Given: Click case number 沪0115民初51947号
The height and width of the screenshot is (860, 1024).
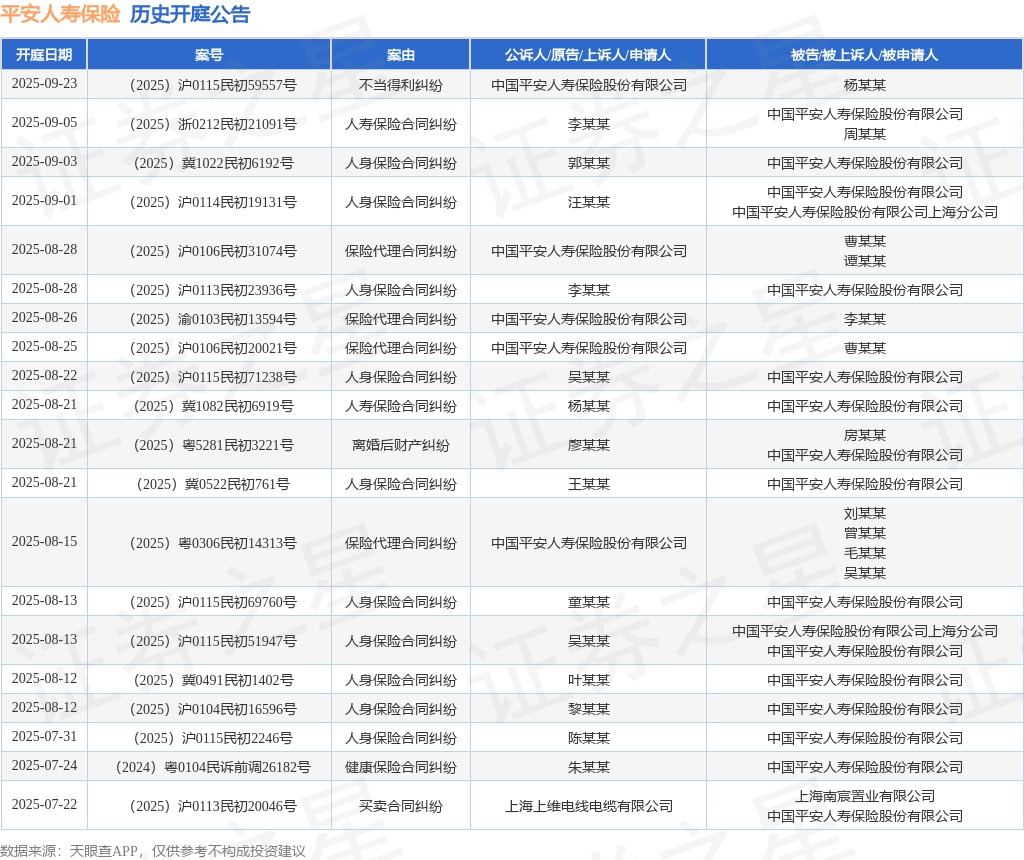Looking at the screenshot, I should pos(213,641).
